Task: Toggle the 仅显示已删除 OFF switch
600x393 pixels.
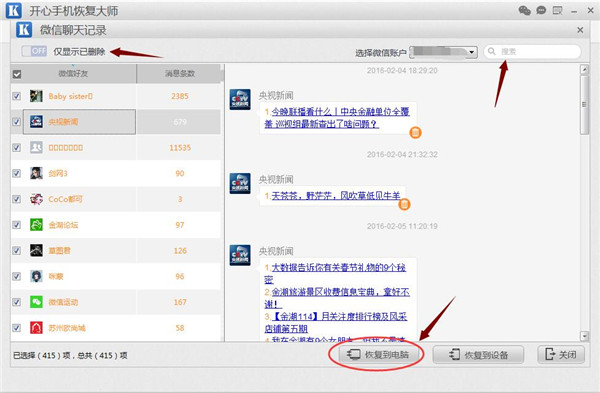Action: click(34, 51)
